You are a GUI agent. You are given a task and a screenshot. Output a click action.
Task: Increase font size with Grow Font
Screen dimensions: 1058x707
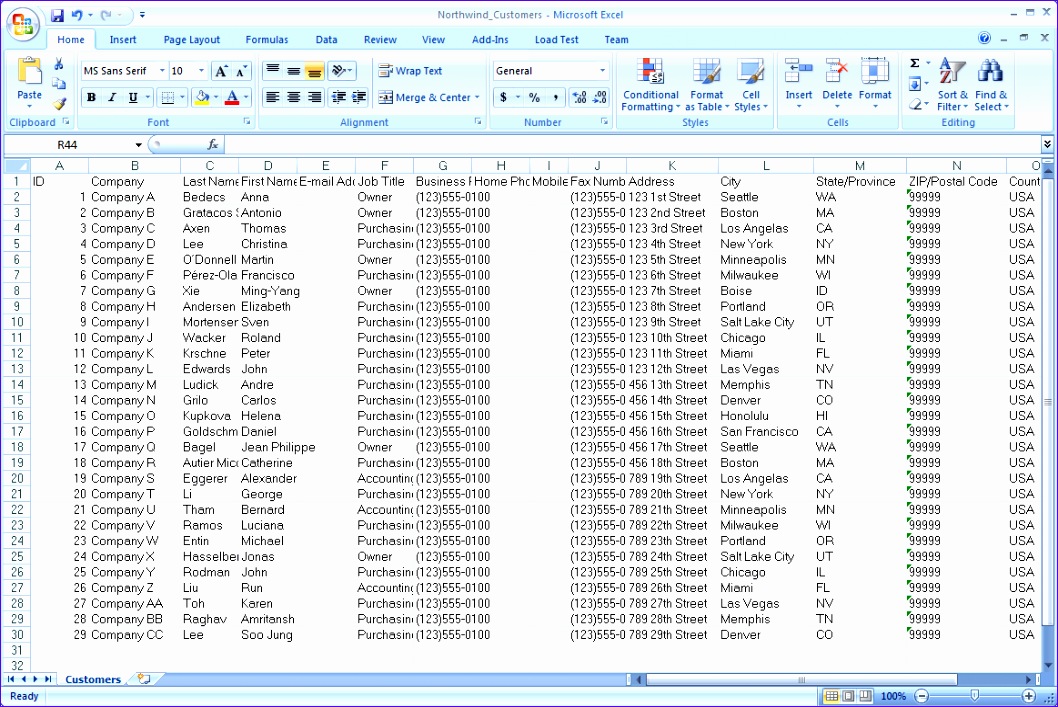point(221,71)
